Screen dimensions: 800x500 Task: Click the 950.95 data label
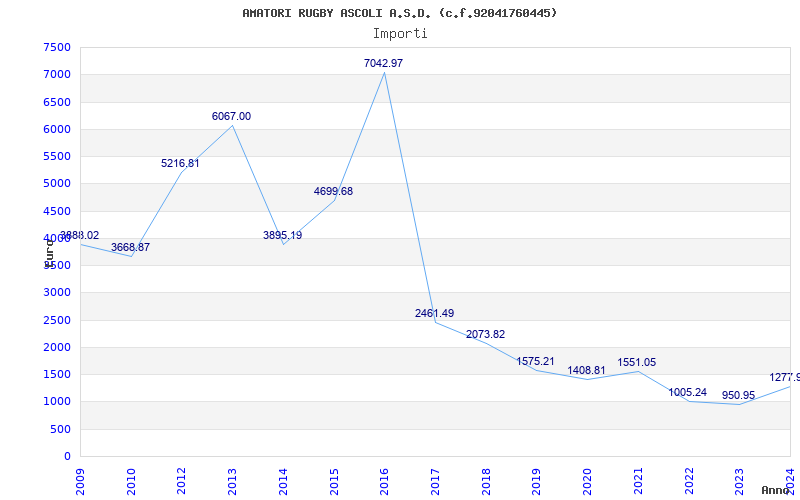(x=738, y=396)
